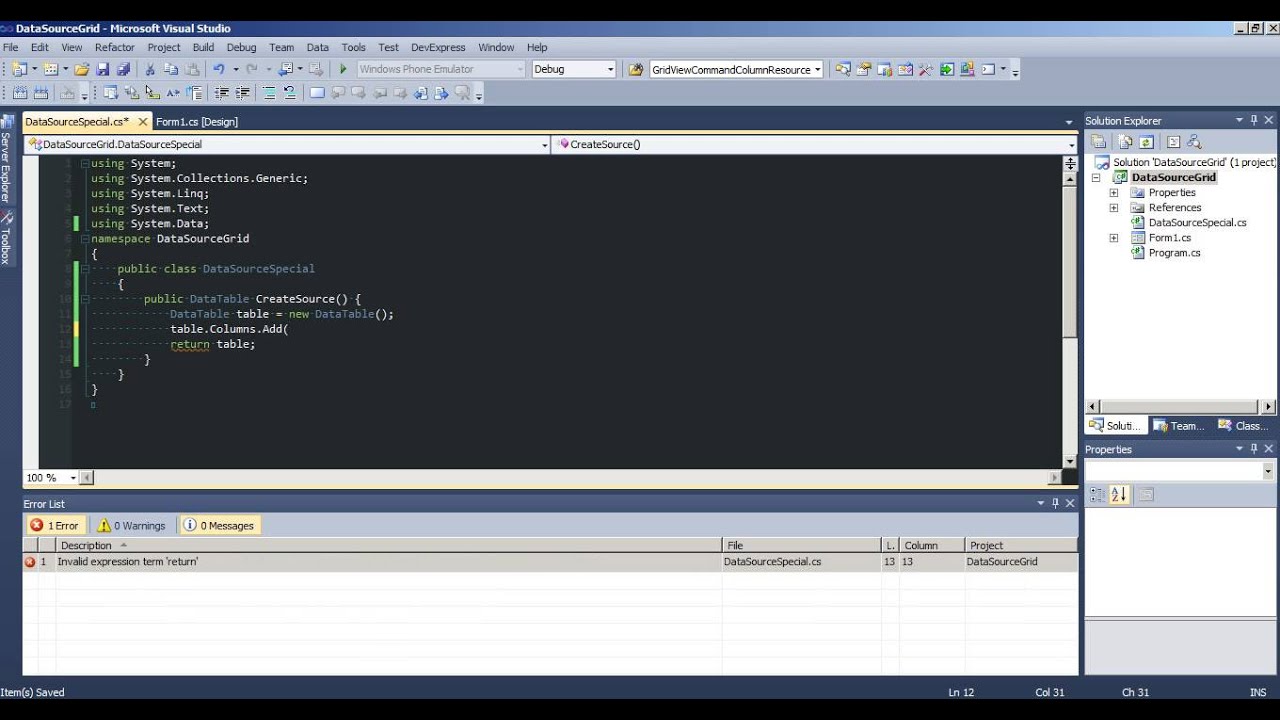Click the Properties Categorized view icon

1097,494
